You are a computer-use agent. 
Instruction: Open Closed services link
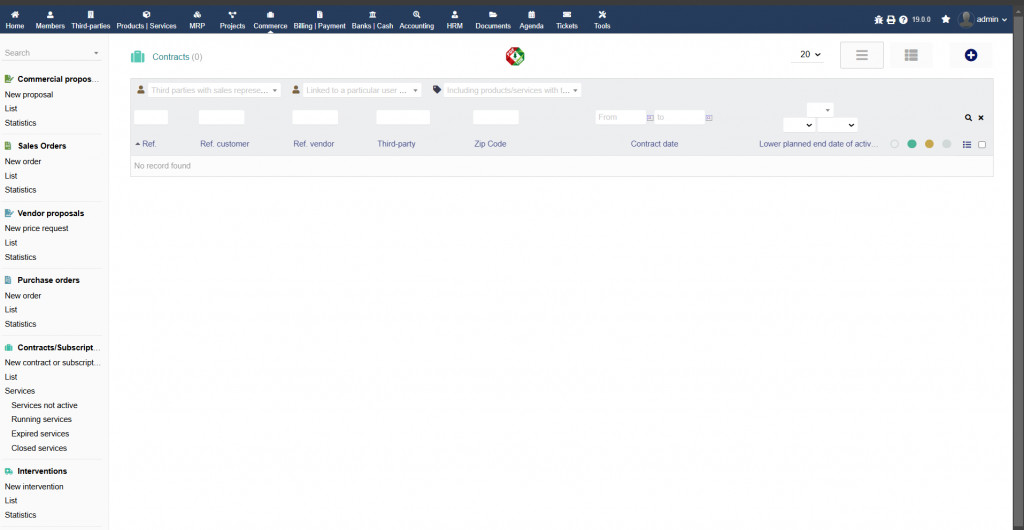(x=39, y=448)
